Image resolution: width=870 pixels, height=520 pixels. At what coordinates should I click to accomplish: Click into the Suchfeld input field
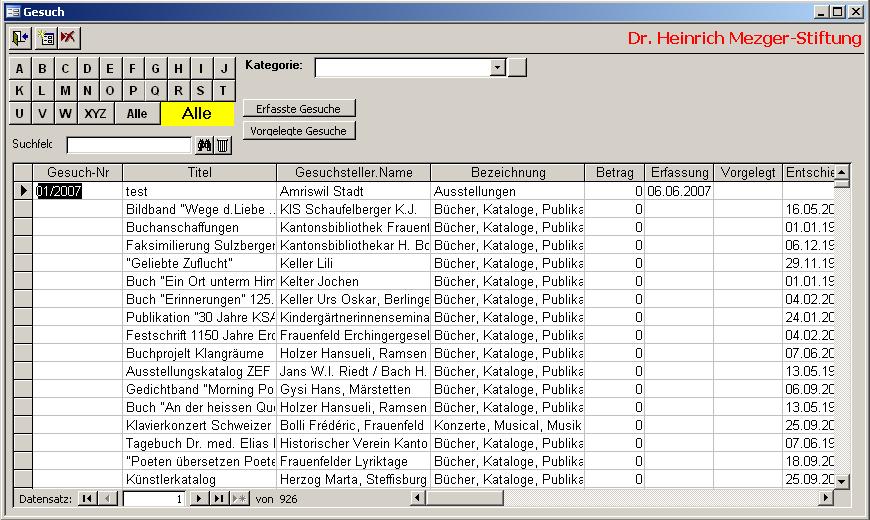click(x=128, y=145)
